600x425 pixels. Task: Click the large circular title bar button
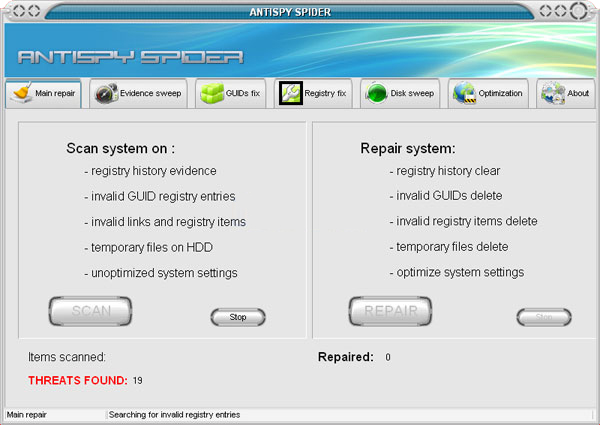click(578, 10)
